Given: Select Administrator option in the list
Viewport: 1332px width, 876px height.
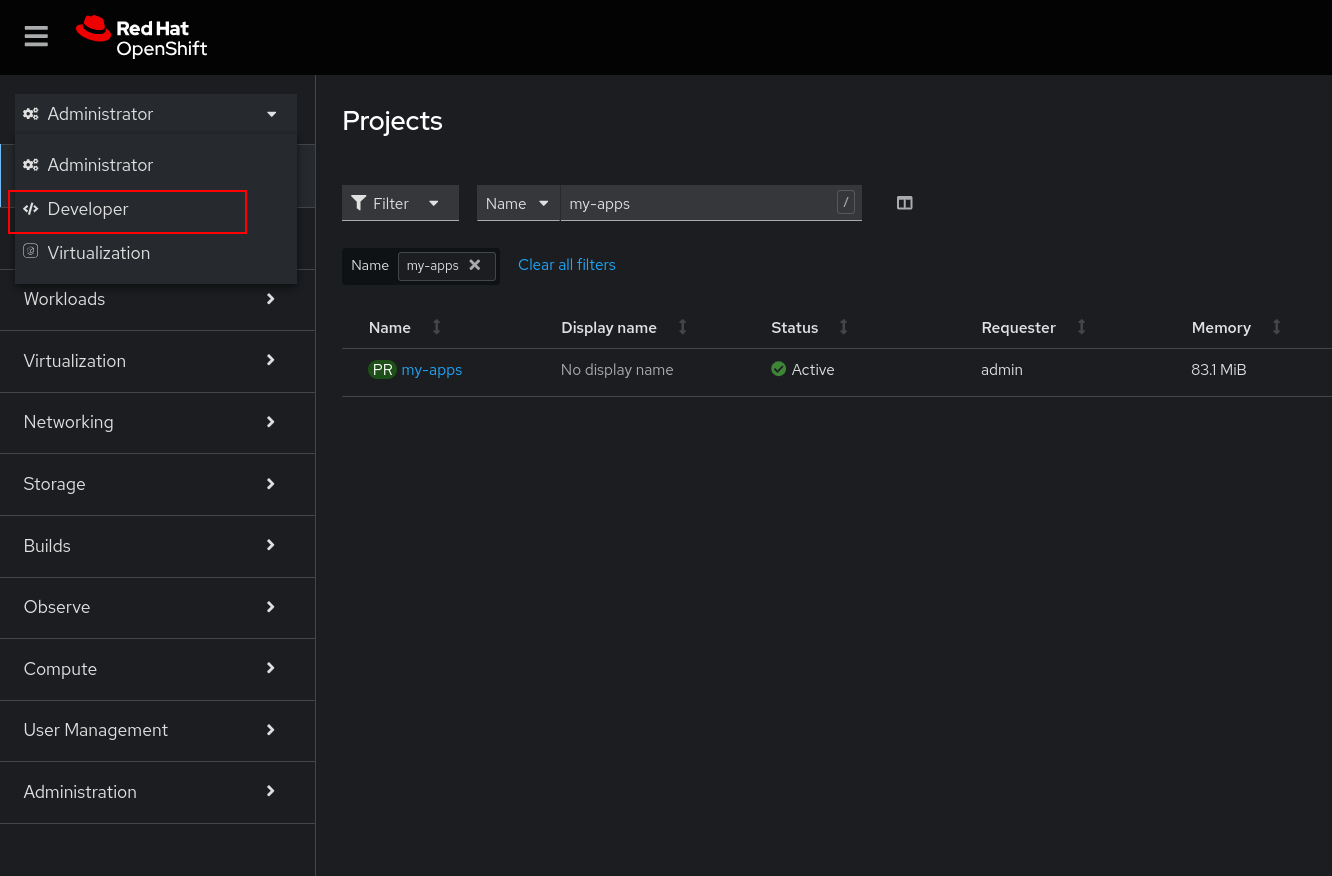Looking at the screenshot, I should [100, 165].
